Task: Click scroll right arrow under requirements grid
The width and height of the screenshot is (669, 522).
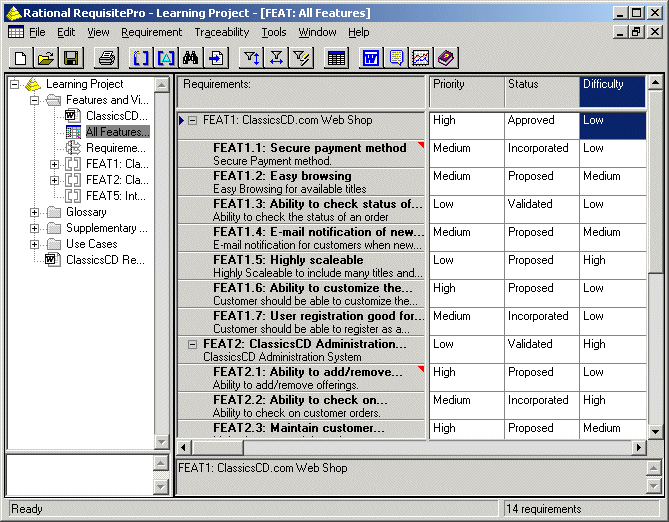Action: point(639,448)
